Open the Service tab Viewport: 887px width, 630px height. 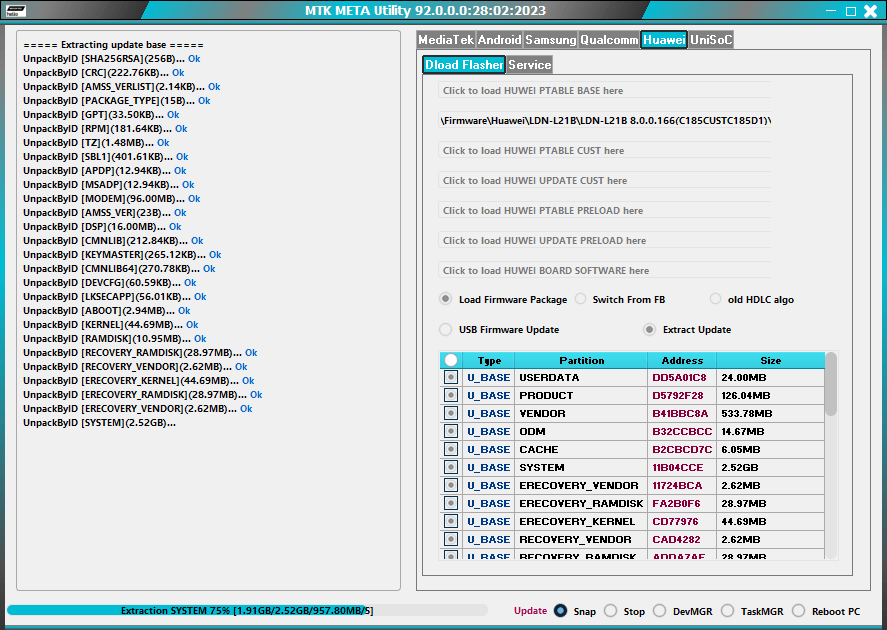point(529,64)
